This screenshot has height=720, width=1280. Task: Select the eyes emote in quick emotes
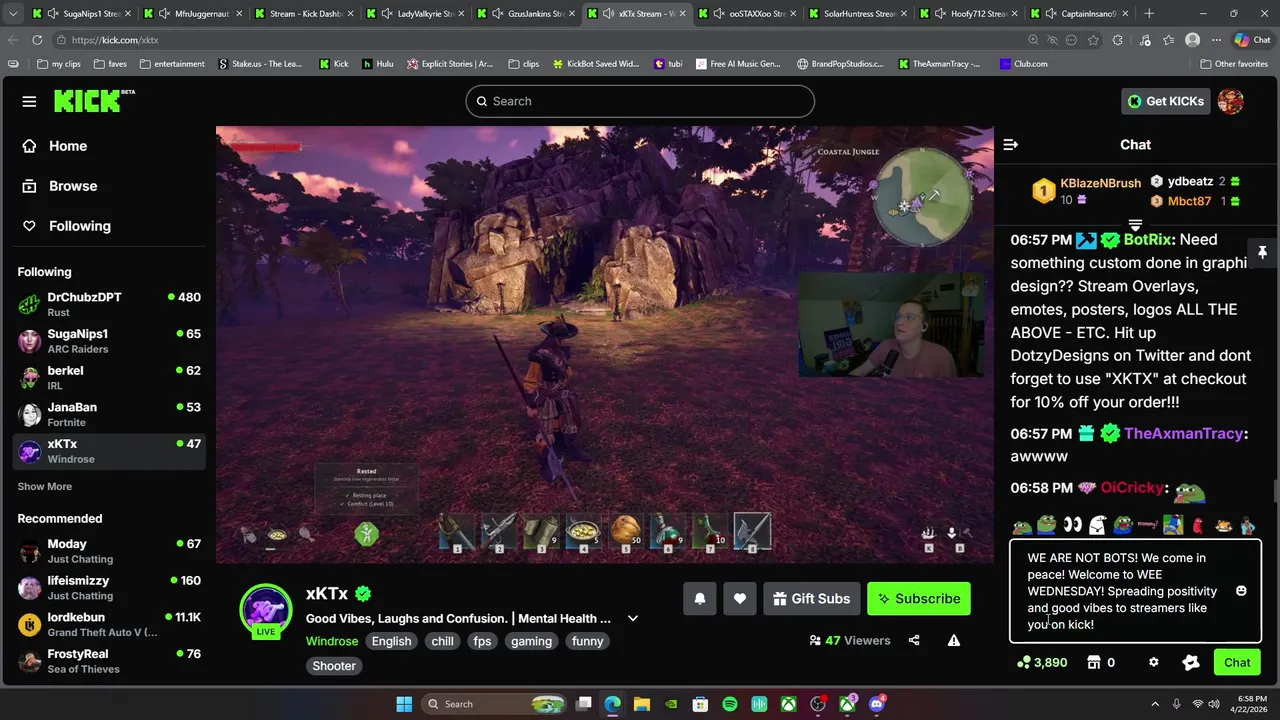point(1072,525)
